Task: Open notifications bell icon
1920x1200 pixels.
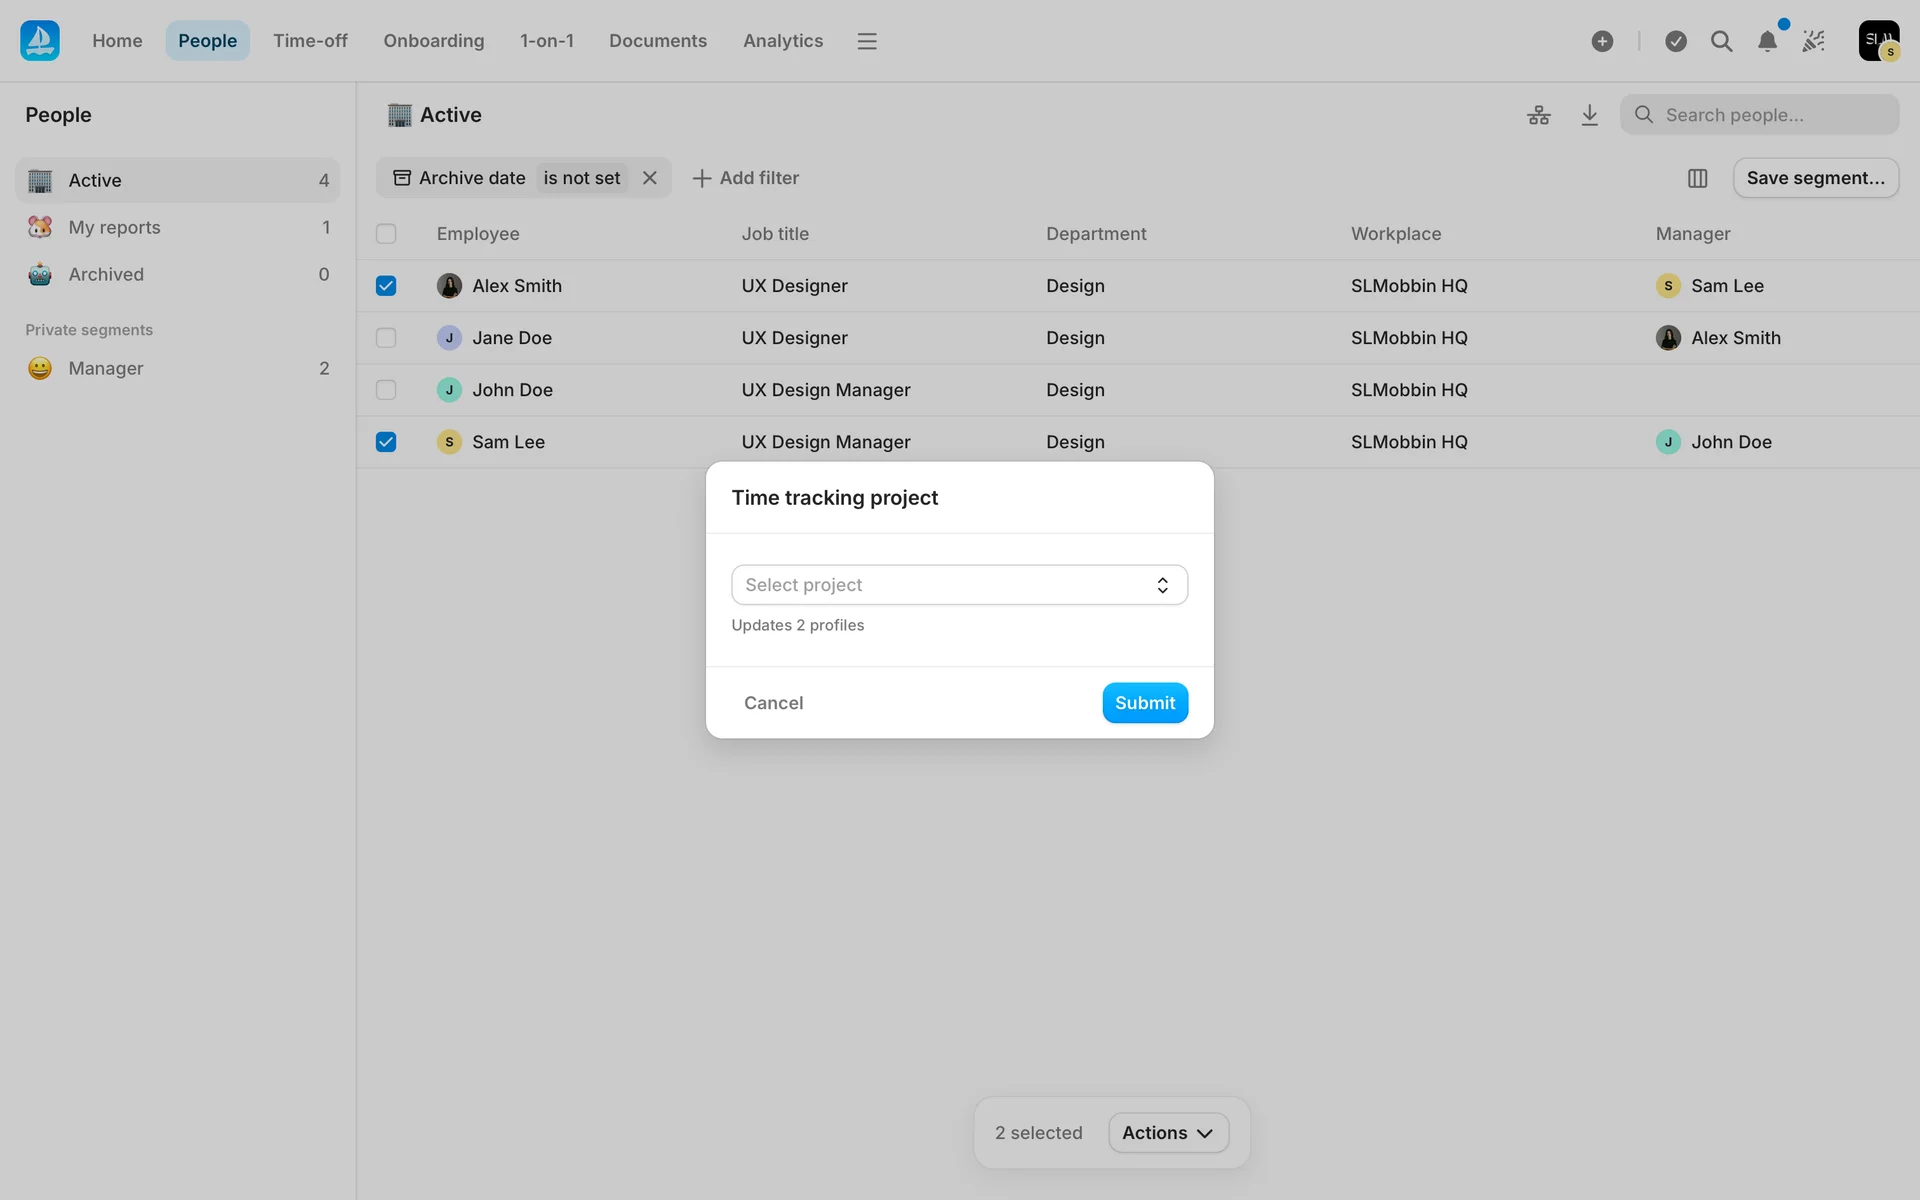Action: [x=1767, y=41]
